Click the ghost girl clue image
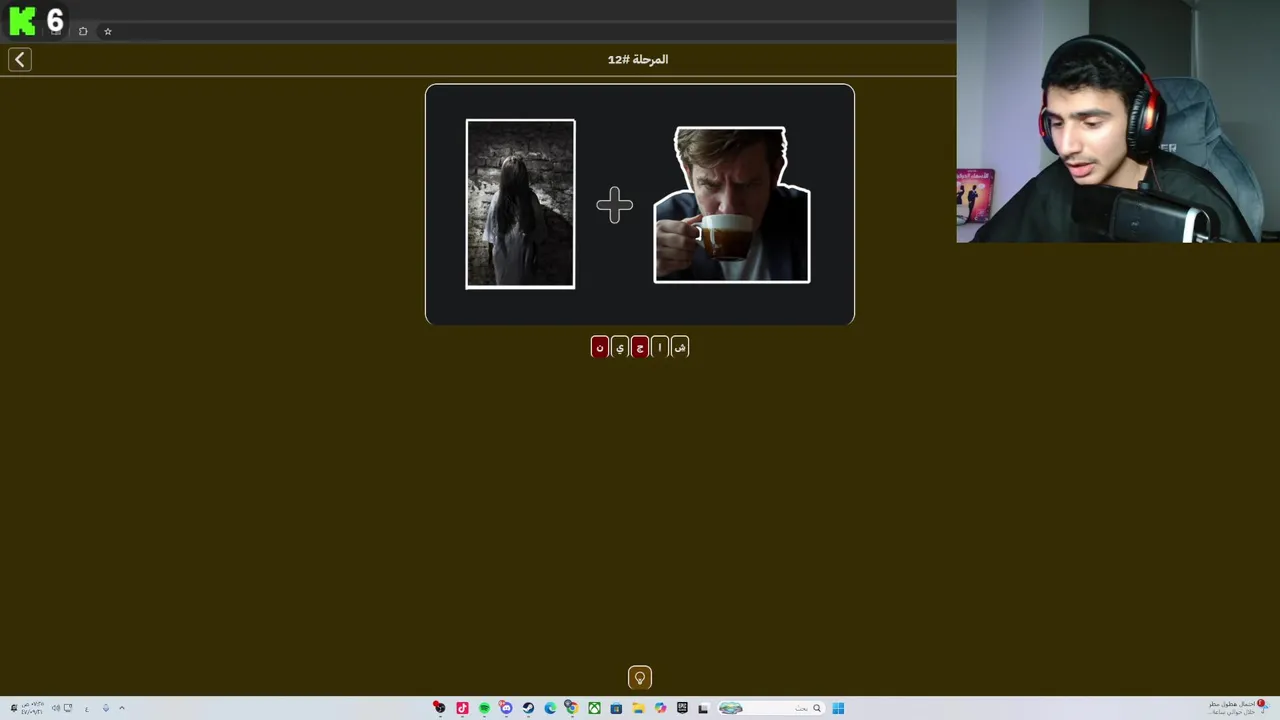 tap(520, 204)
